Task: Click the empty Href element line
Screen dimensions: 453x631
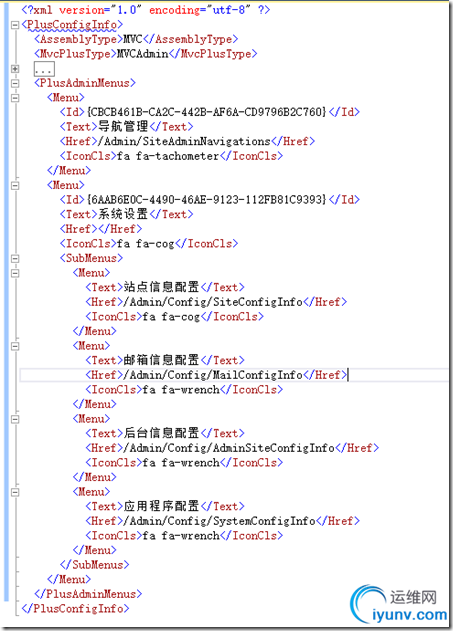Action: 101,229
